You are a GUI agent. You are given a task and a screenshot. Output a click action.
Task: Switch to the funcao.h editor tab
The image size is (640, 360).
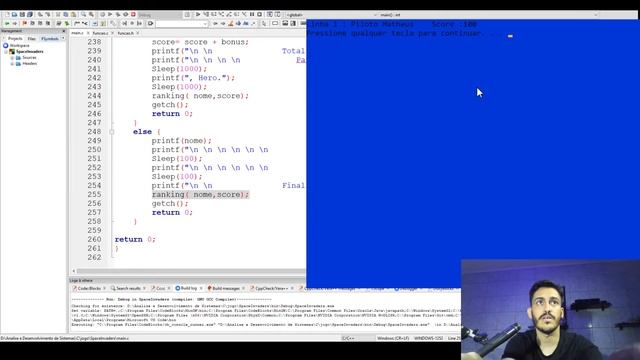(125, 33)
